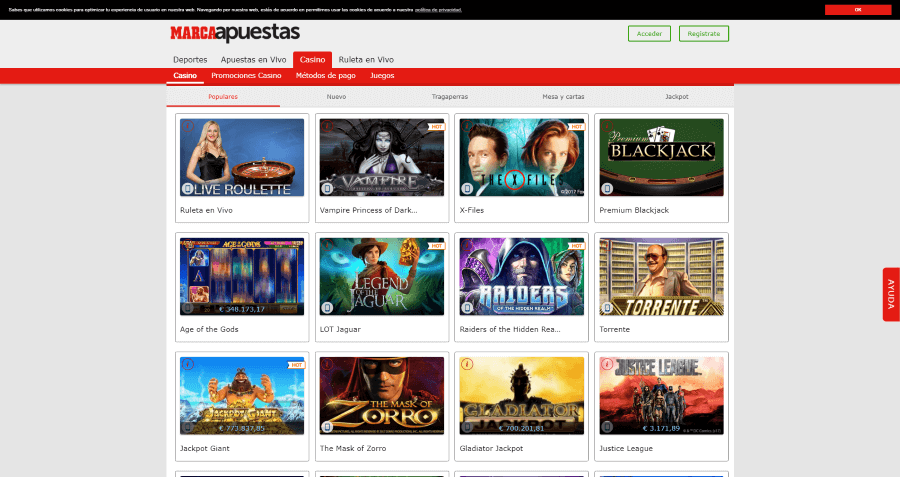Select Casino in the red submenu bar

pyautogui.click(x=185, y=76)
